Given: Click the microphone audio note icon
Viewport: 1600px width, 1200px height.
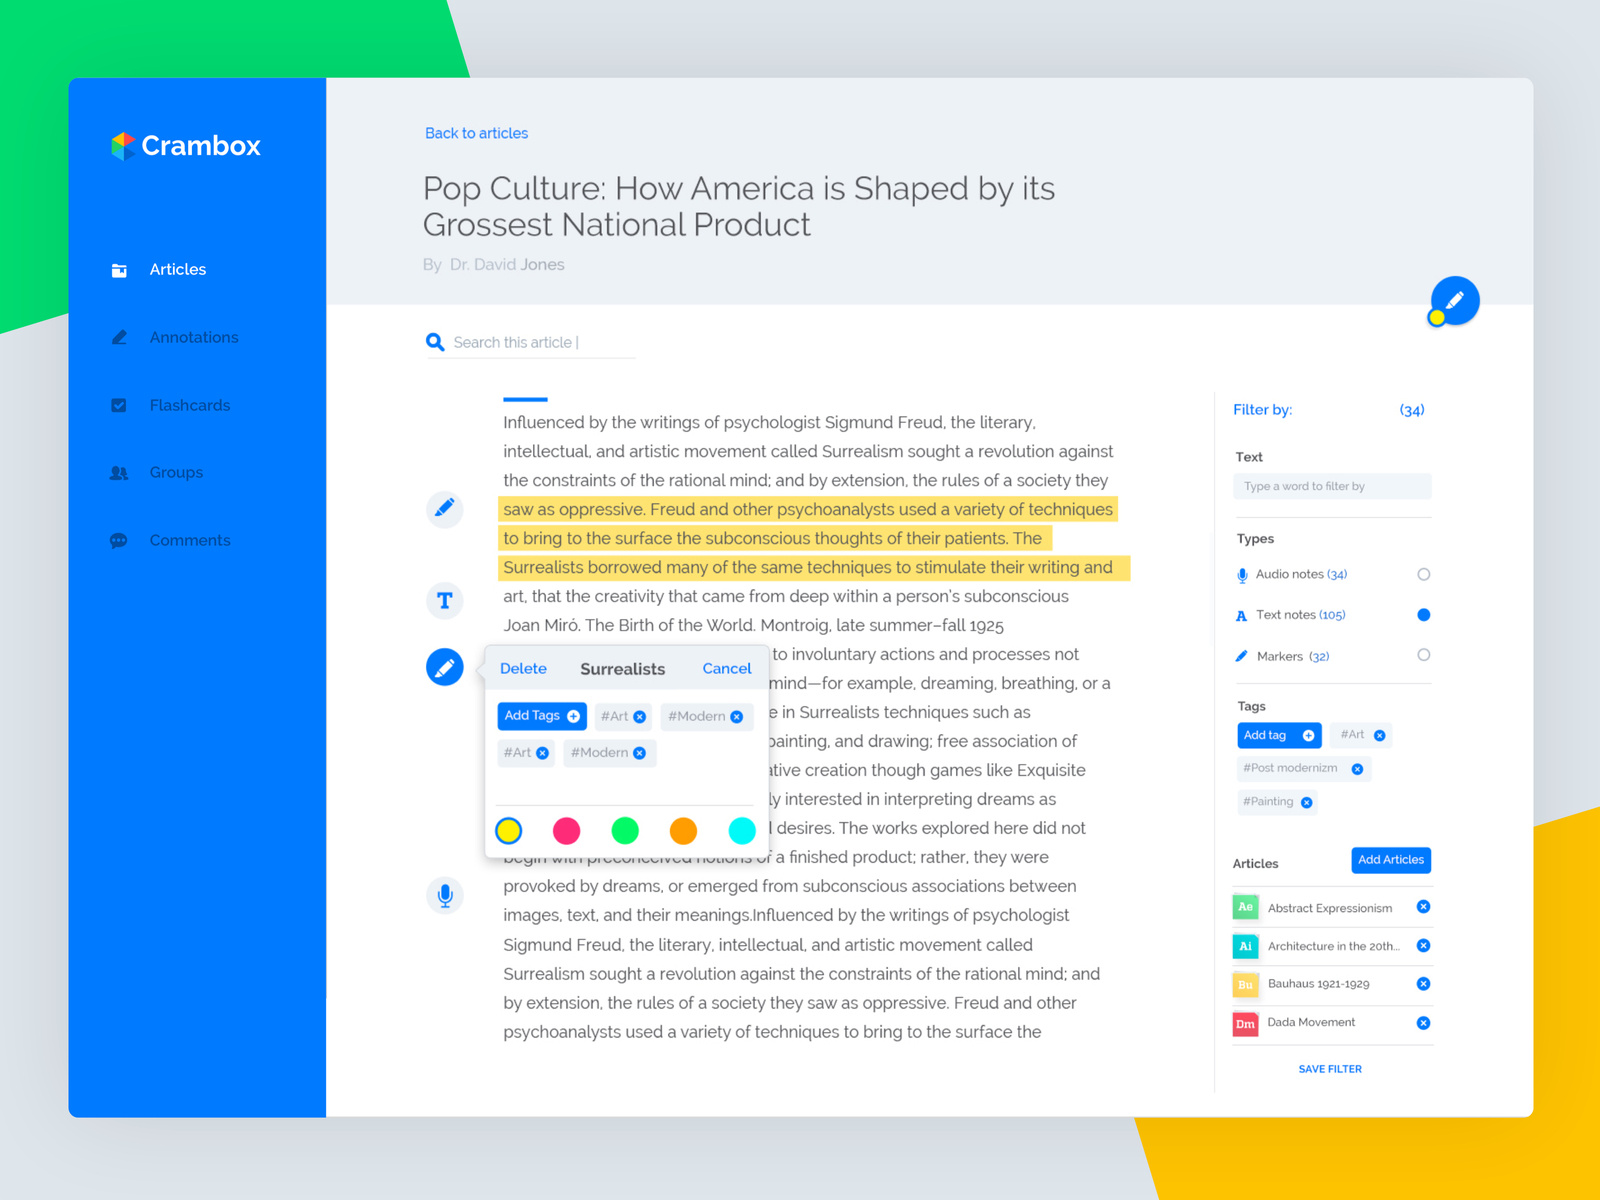Looking at the screenshot, I should pos(444,895).
